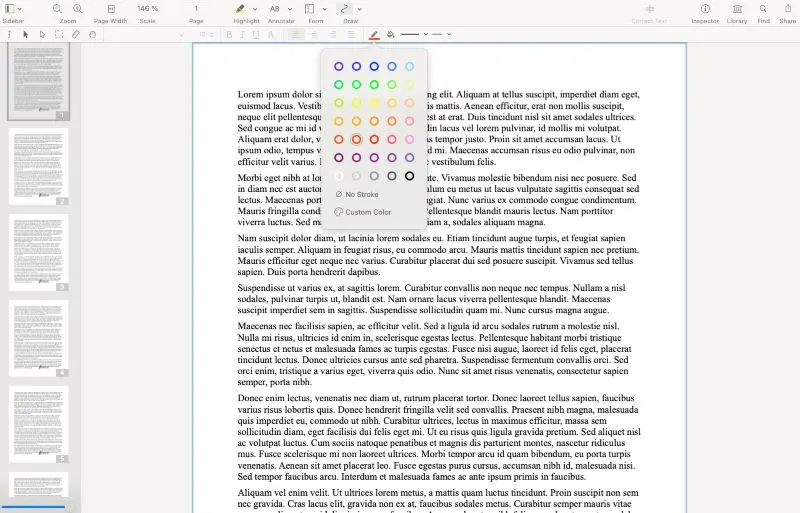800x513 pixels.
Task: Pick the light cyan swatch in blue row
Action: pyautogui.click(x=409, y=66)
